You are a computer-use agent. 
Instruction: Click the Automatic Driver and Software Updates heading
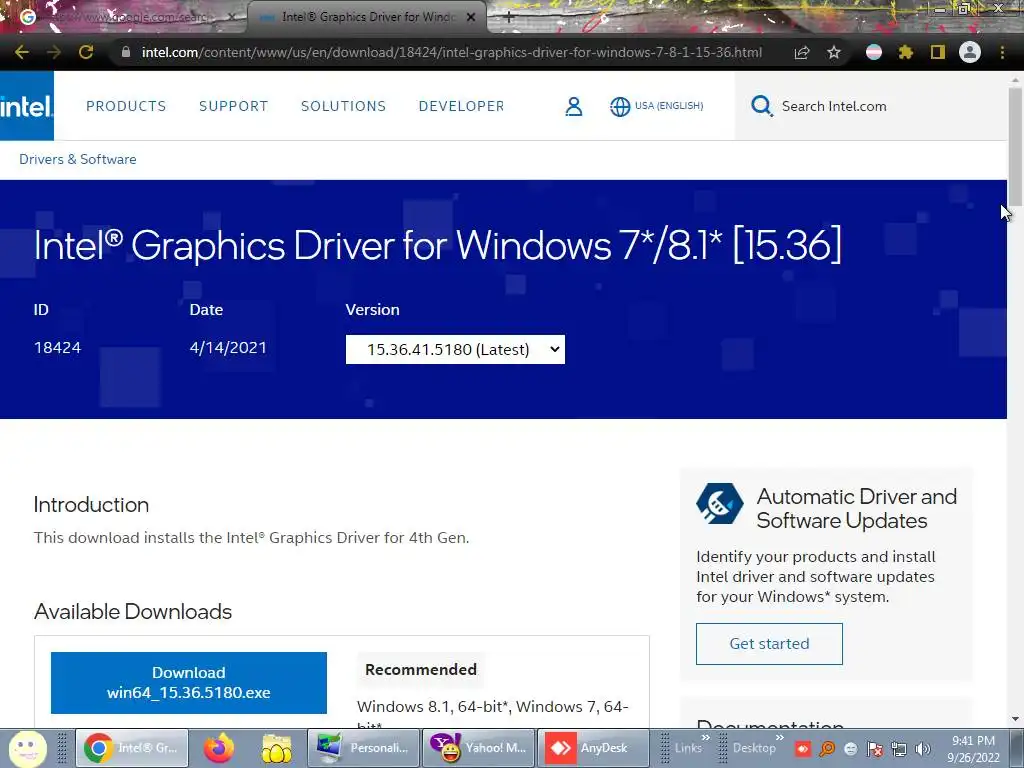[x=856, y=509]
